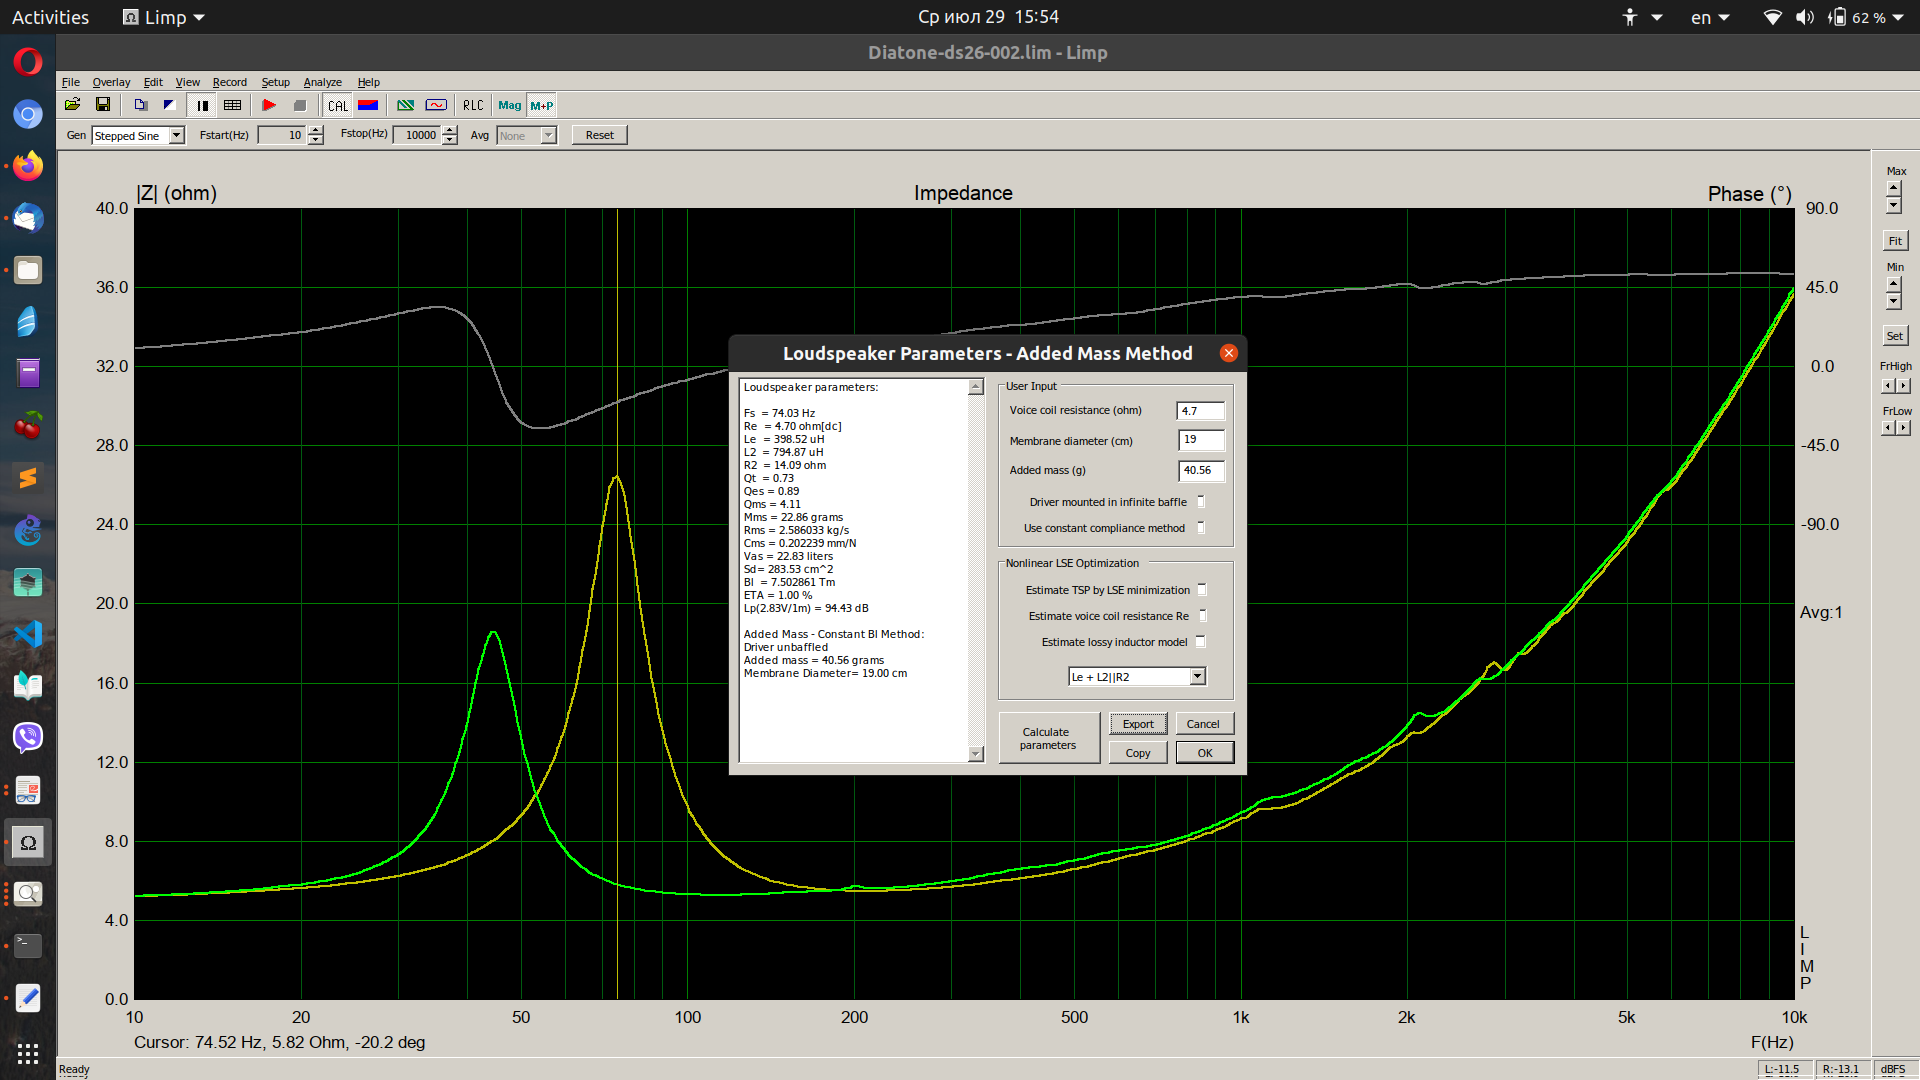
Task: Click the CAL calibration toolbar button
Action: (338, 105)
